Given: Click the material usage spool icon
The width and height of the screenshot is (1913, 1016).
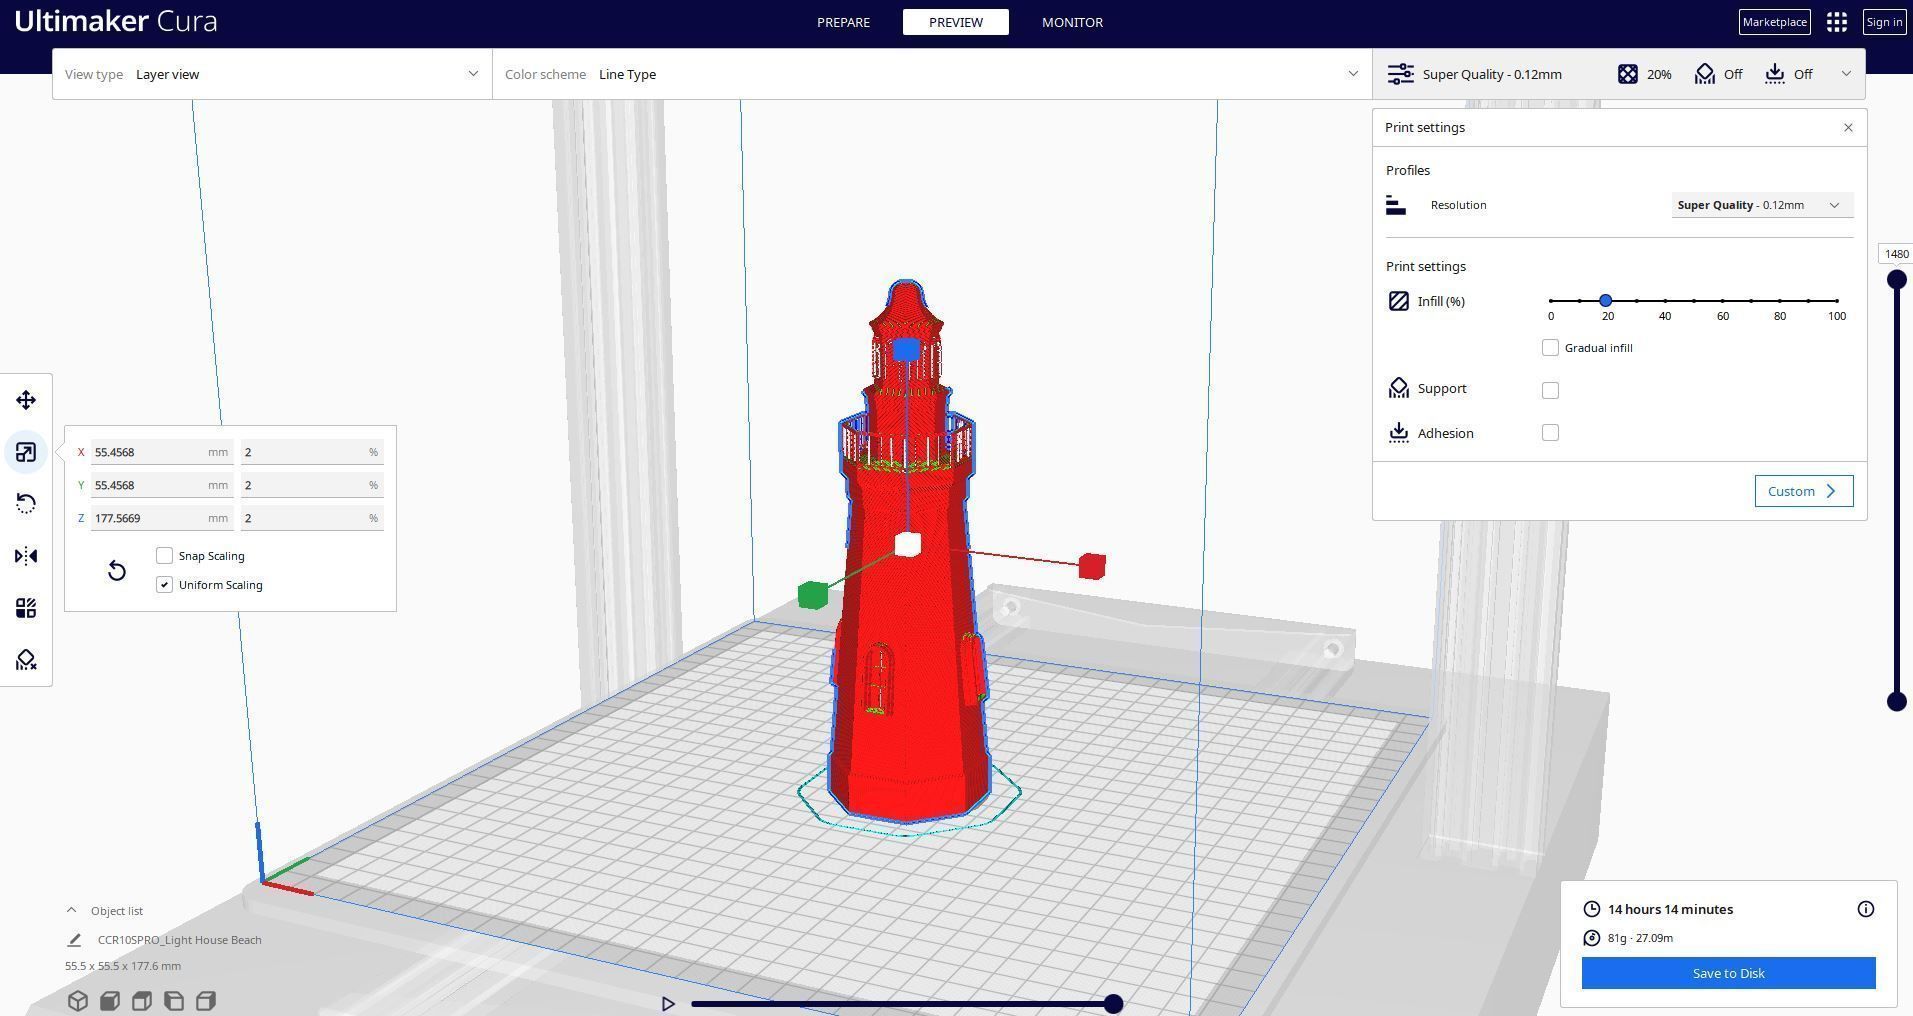Looking at the screenshot, I should click(1592, 938).
